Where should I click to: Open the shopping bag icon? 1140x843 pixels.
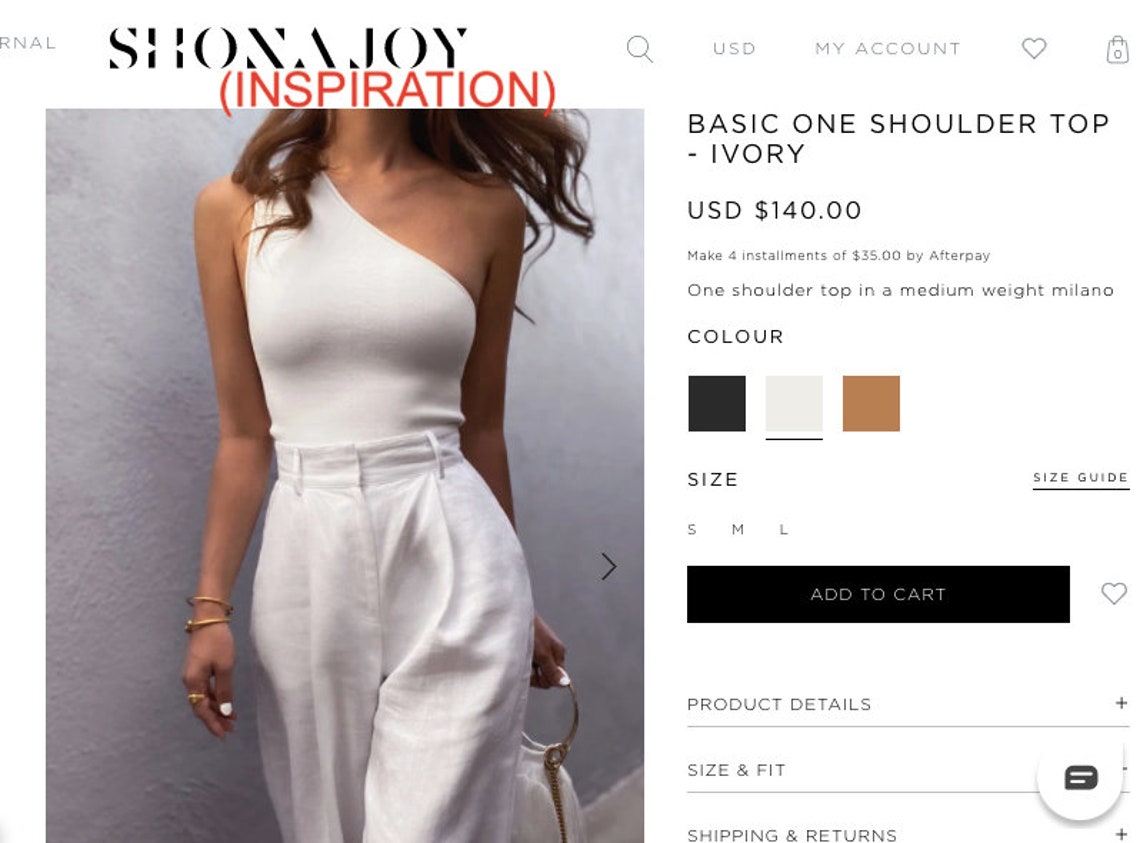tap(1117, 49)
